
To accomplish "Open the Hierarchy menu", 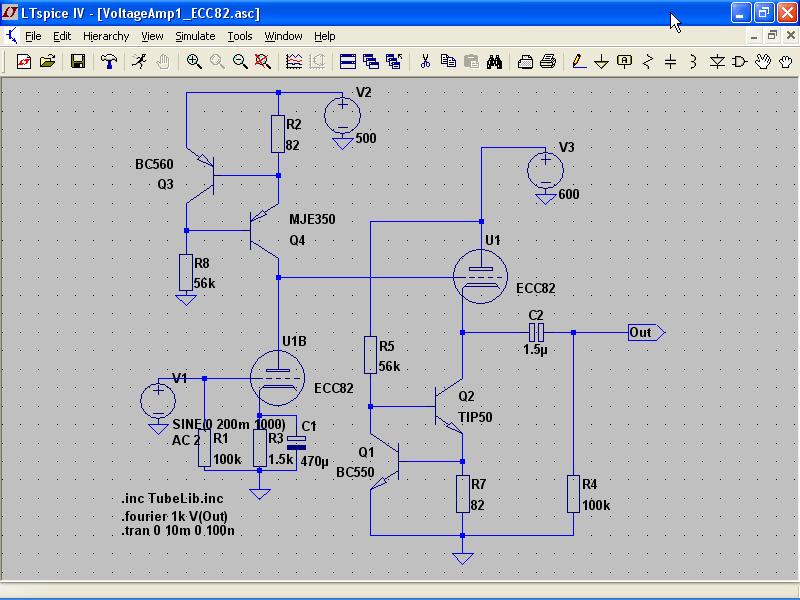I will [x=106, y=36].
